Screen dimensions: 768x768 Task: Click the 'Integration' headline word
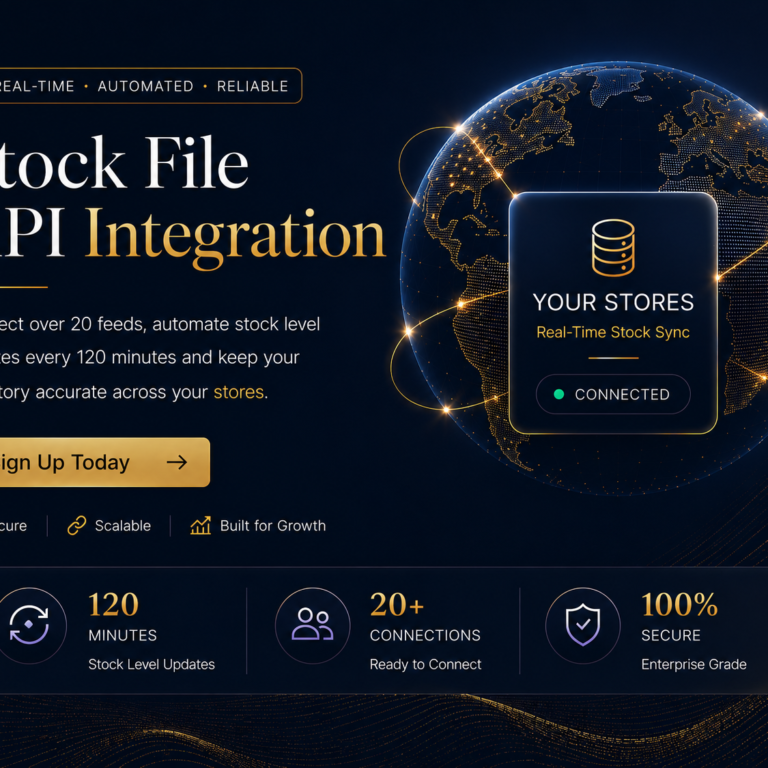(236, 239)
